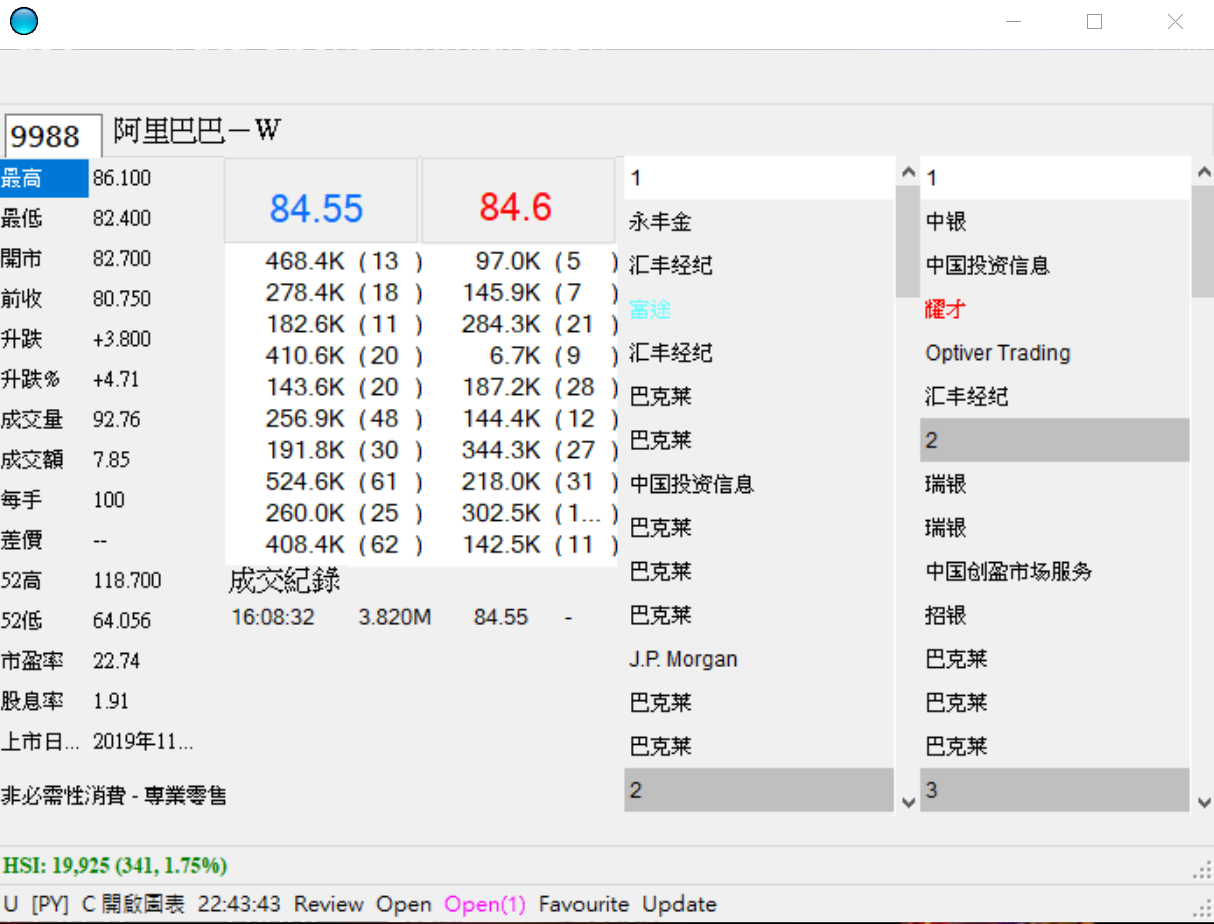
Task: Click the 成交額 value 7.85
Action: pyautogui.click(x=112, y=460)
